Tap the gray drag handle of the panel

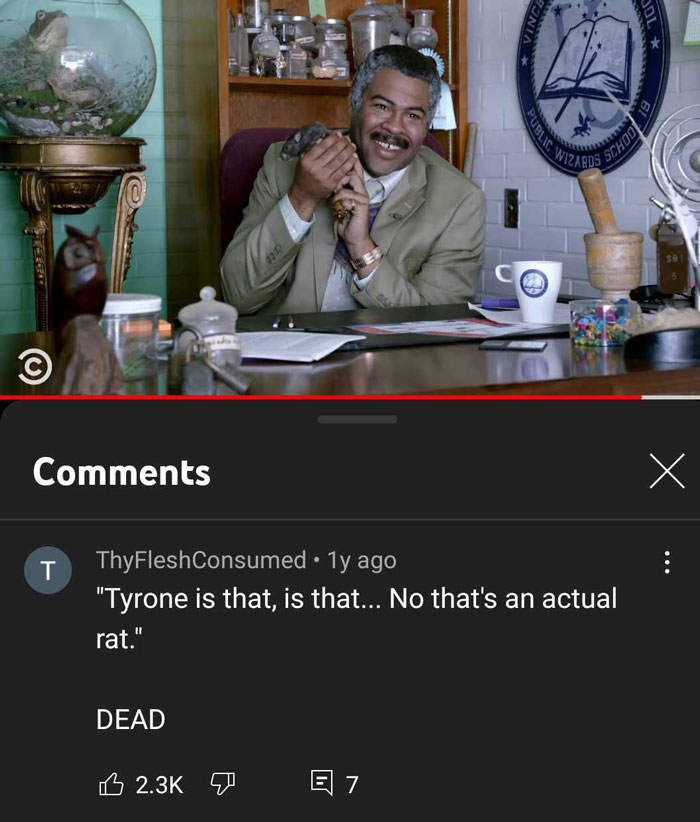tap(357, 419)
